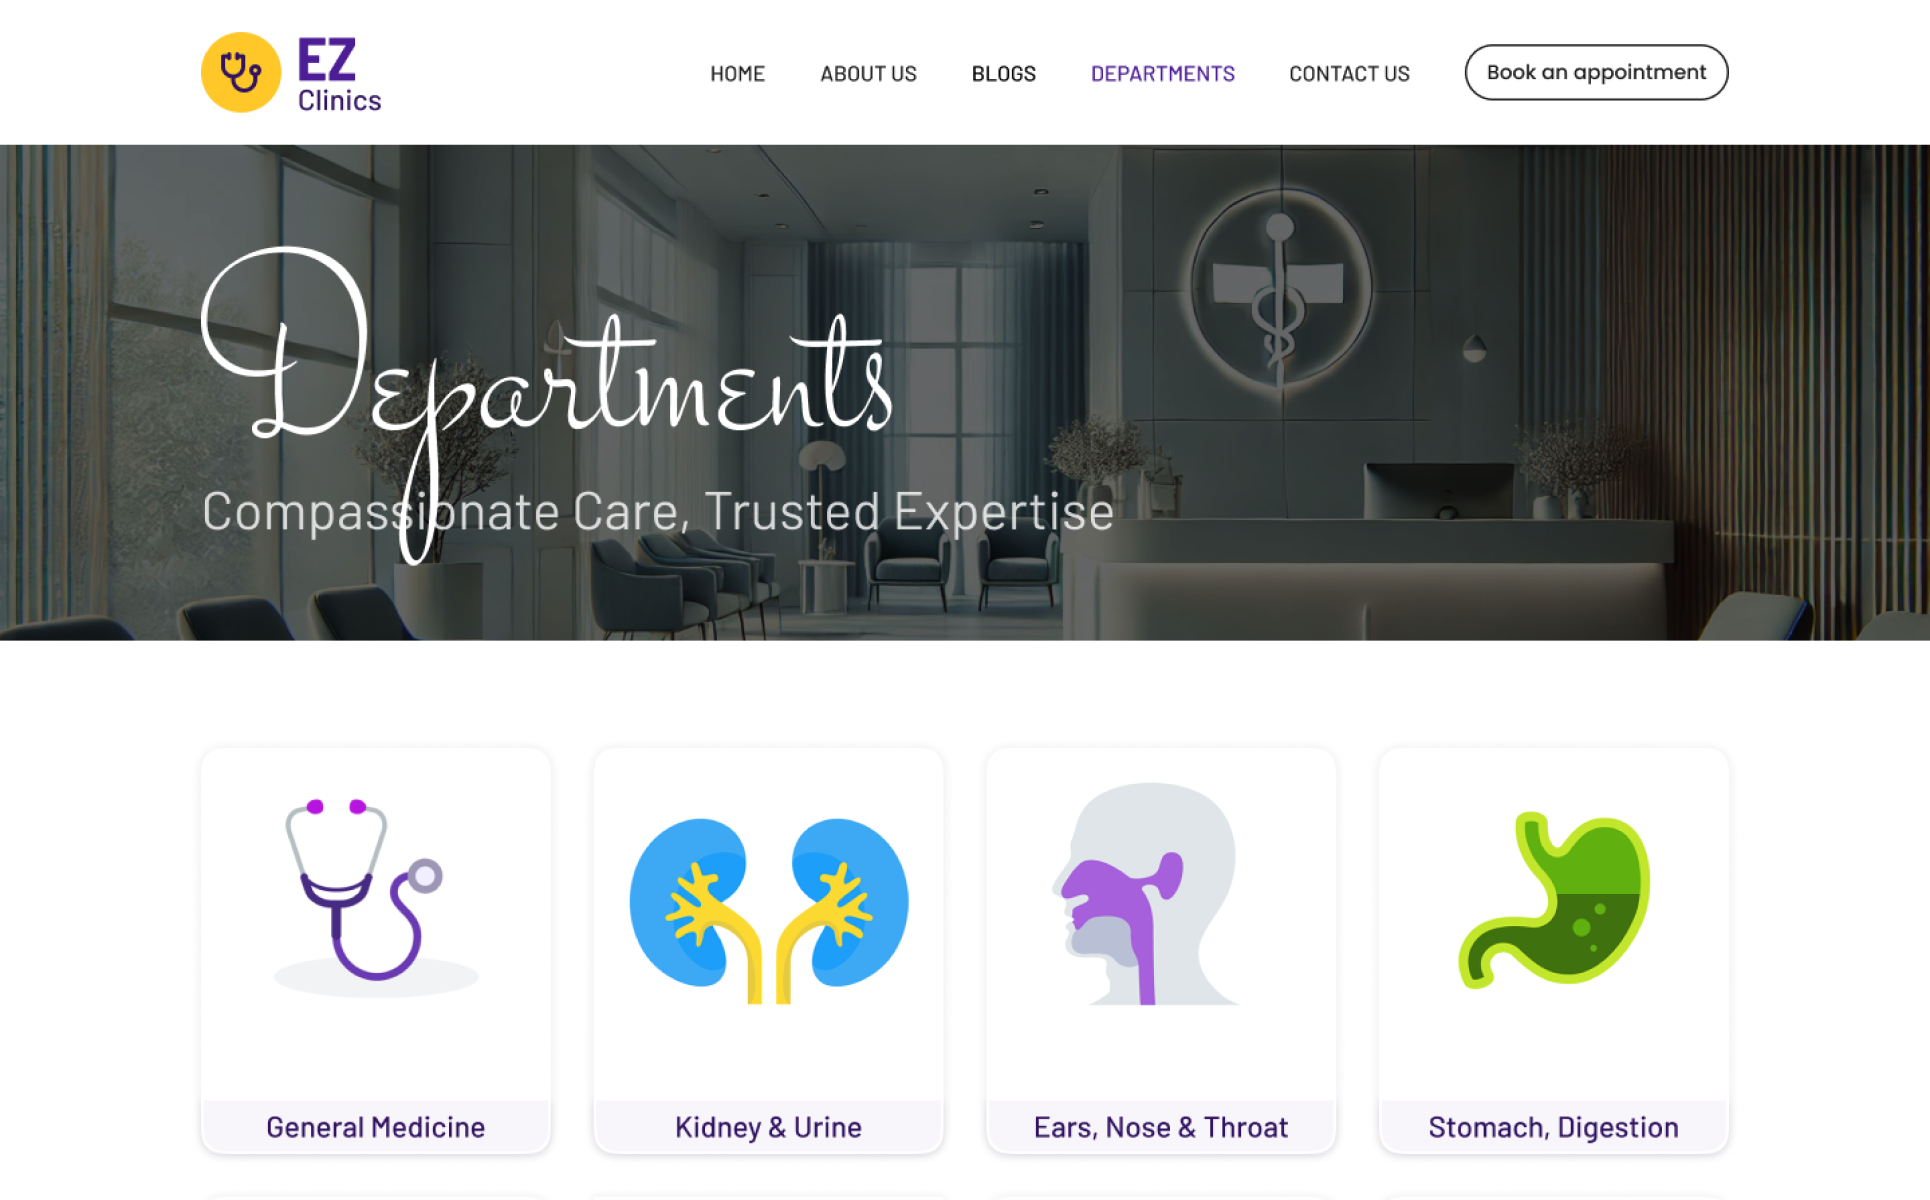Click the caduceus medical emblem in banner
Image resolution: width=1930 pixels, height=1200 pixels.
coord(1279,288)
